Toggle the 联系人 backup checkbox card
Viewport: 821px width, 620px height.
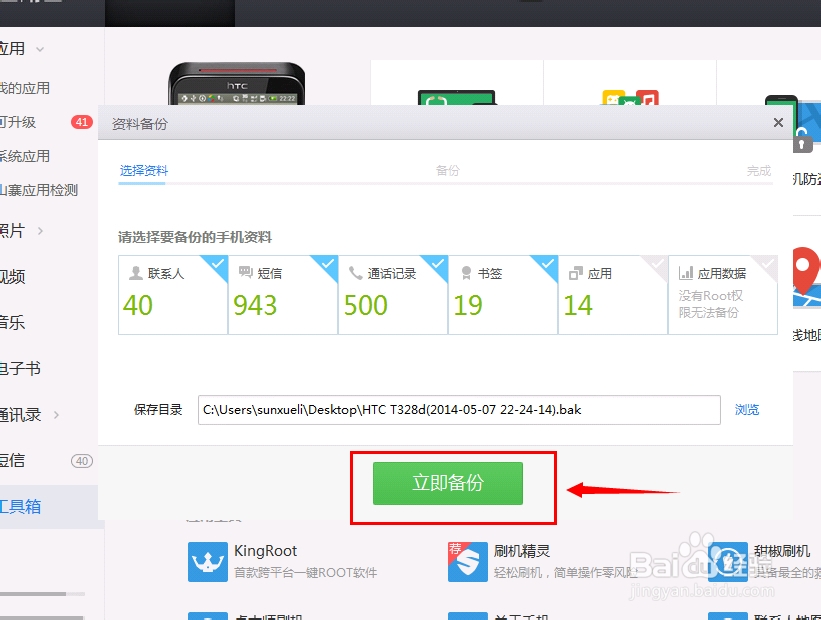click(x=173, y=295)
